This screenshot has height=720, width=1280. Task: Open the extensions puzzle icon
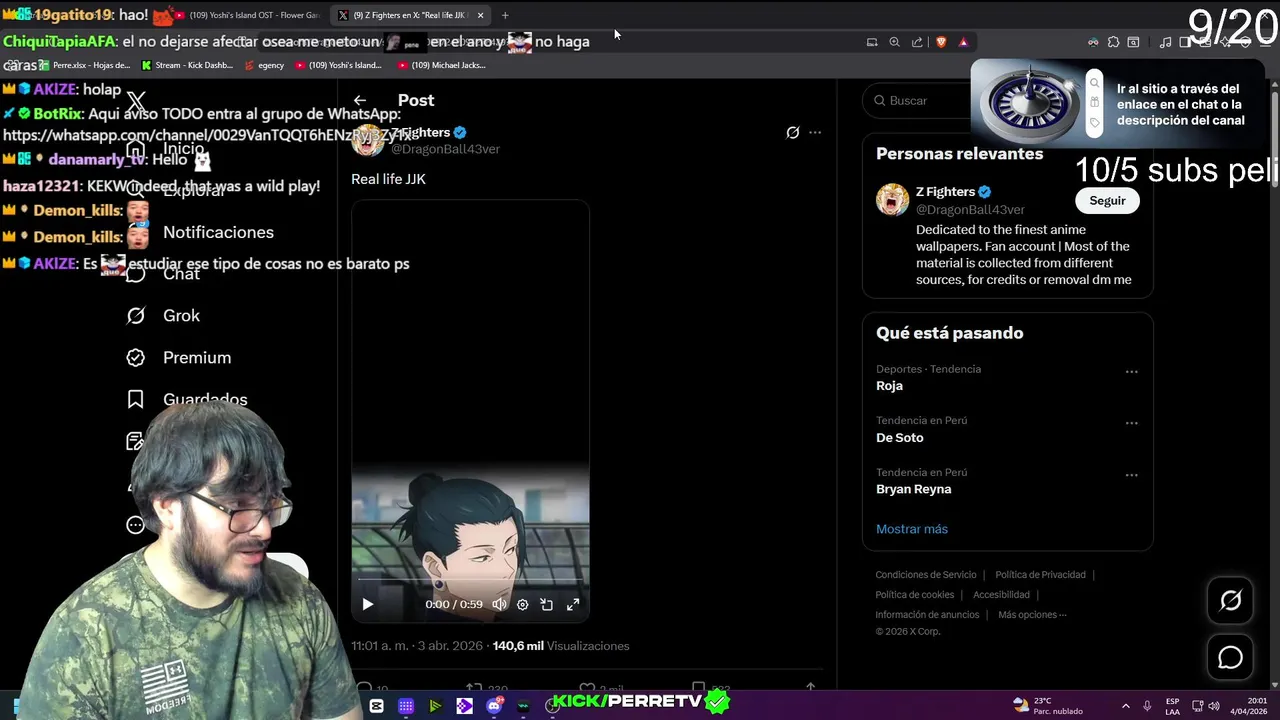1113,42
